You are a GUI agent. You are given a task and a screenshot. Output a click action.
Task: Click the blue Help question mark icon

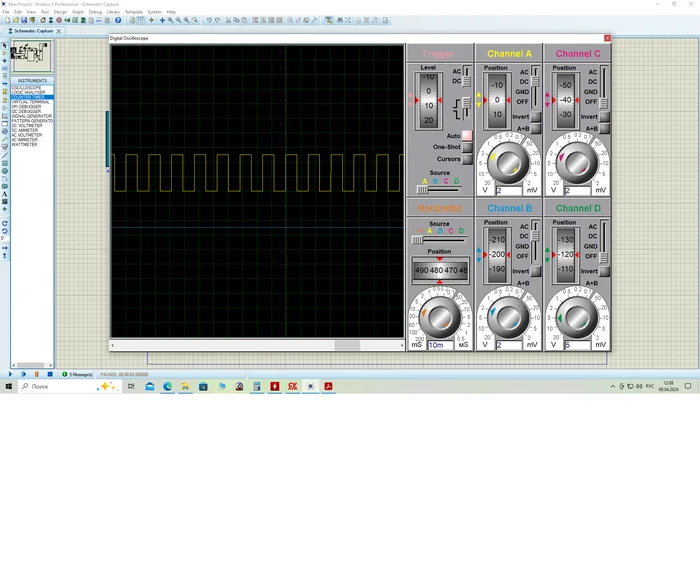coord(118,20)
